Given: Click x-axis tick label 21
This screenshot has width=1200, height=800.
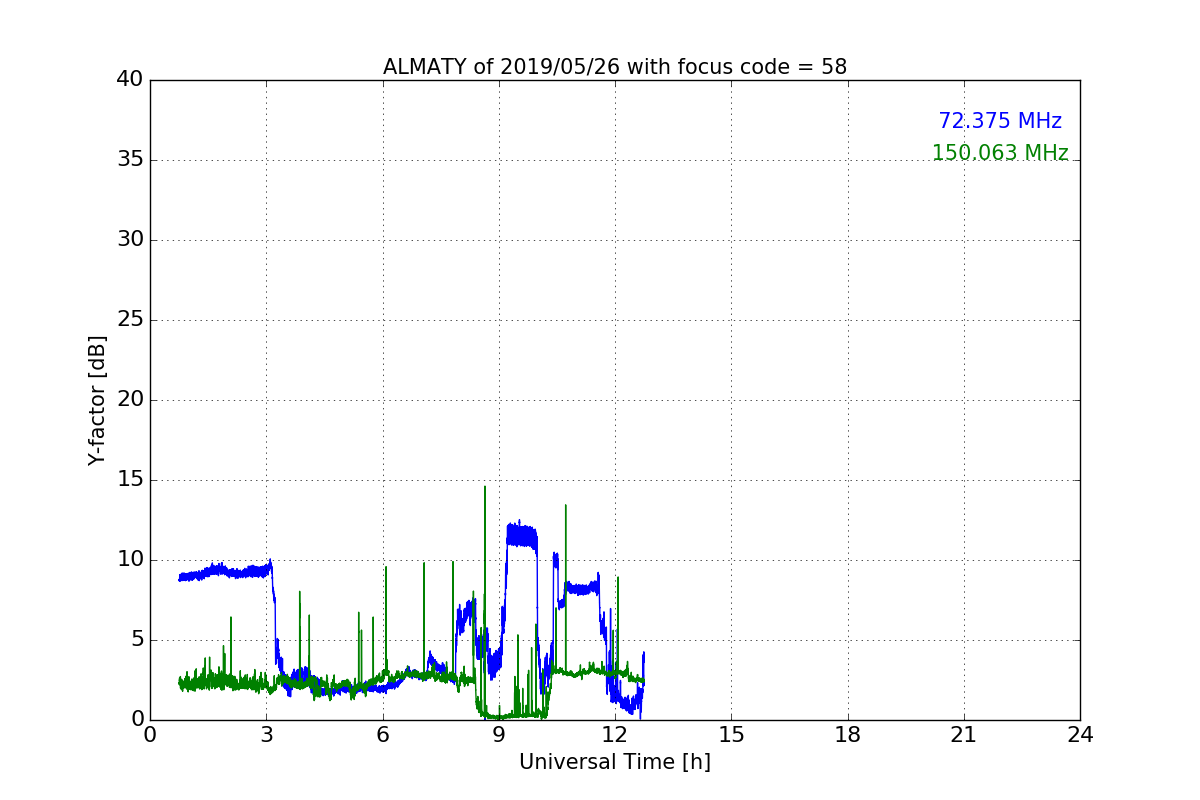Looking at the screenshot, I should coord(964,735).
